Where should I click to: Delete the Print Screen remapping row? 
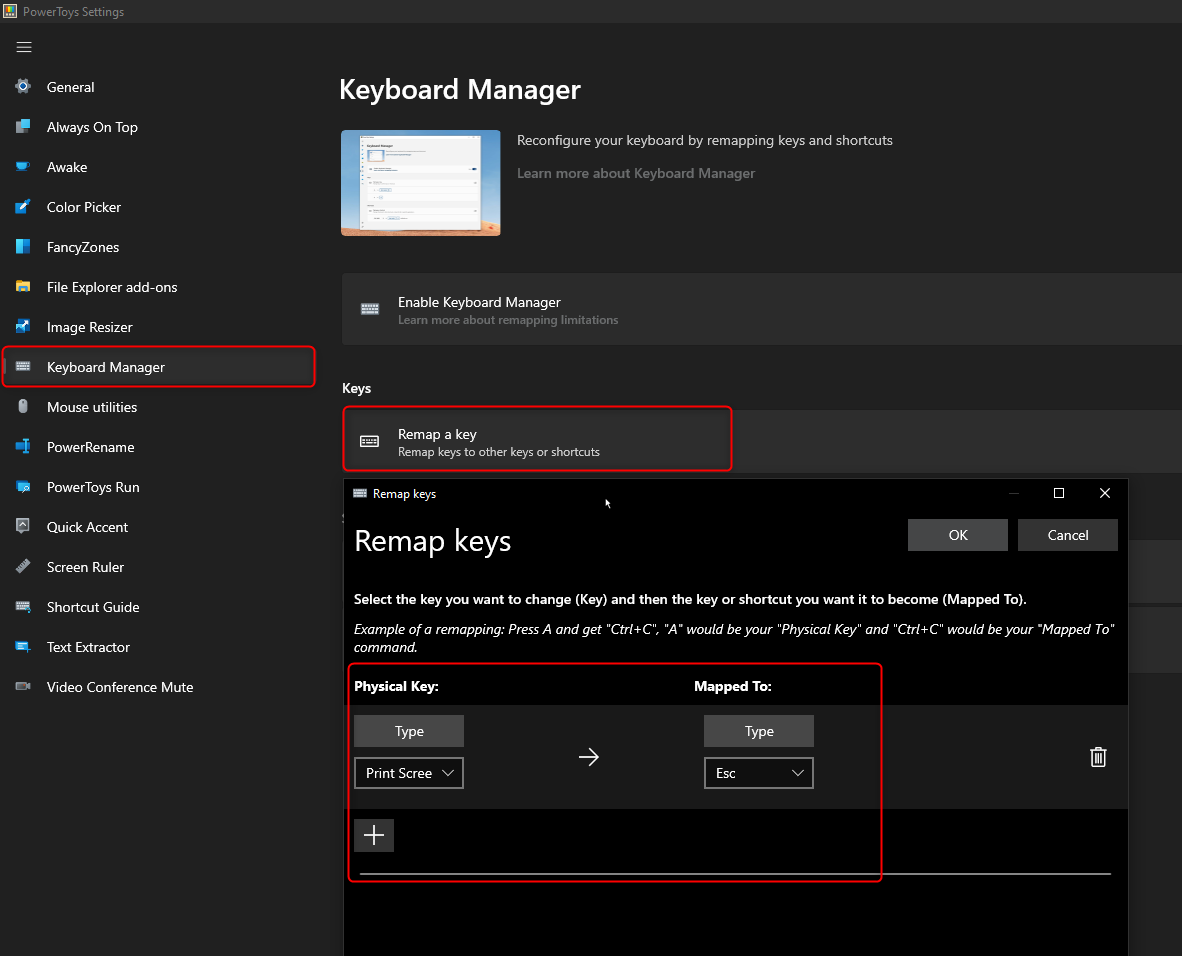[x=1098, y=757]
